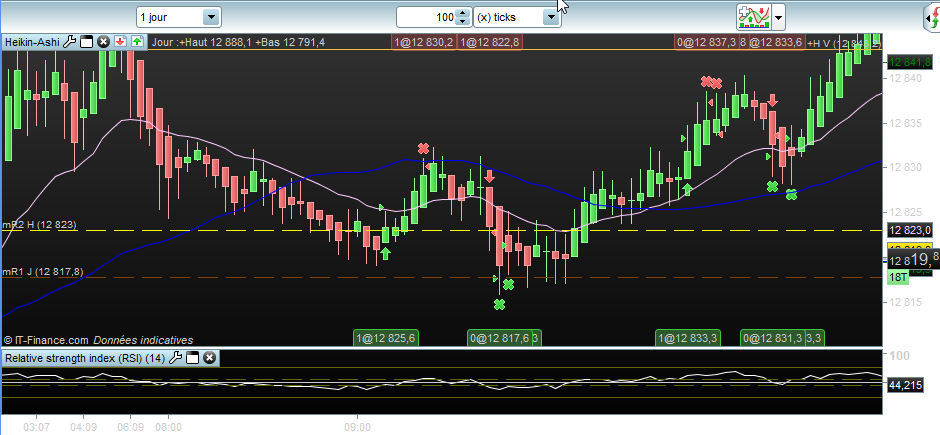
Task: Click the lowest green X marker below 12 815
Action: (499, 304)
